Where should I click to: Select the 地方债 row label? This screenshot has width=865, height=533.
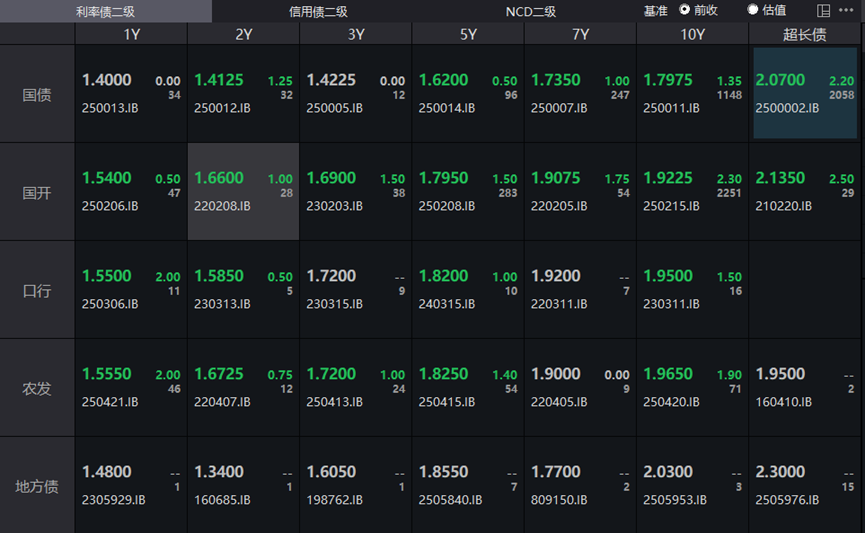click(37, 487)
